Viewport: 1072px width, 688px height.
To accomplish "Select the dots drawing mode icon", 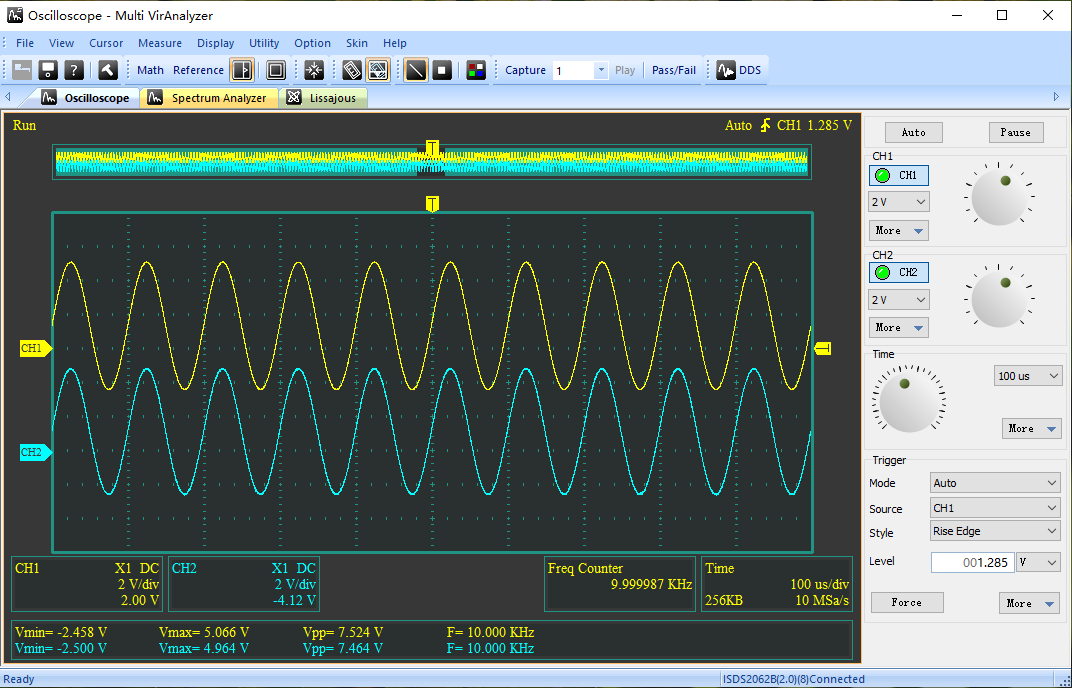I will [442, 70].
